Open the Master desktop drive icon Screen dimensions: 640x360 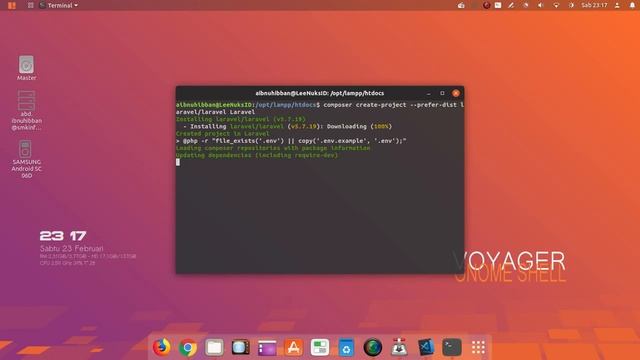point(27,68)
